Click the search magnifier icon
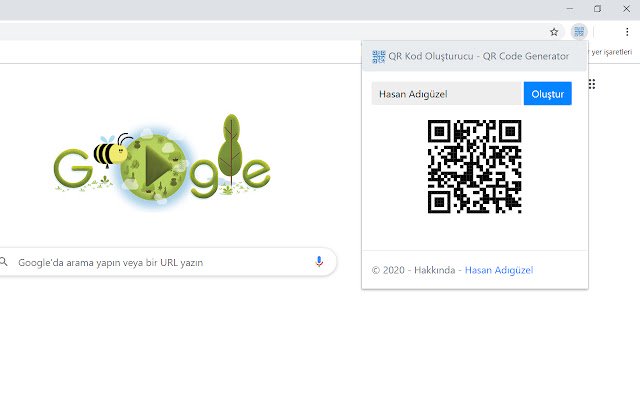This screenshot has width=640, height=400. [4, 262]
